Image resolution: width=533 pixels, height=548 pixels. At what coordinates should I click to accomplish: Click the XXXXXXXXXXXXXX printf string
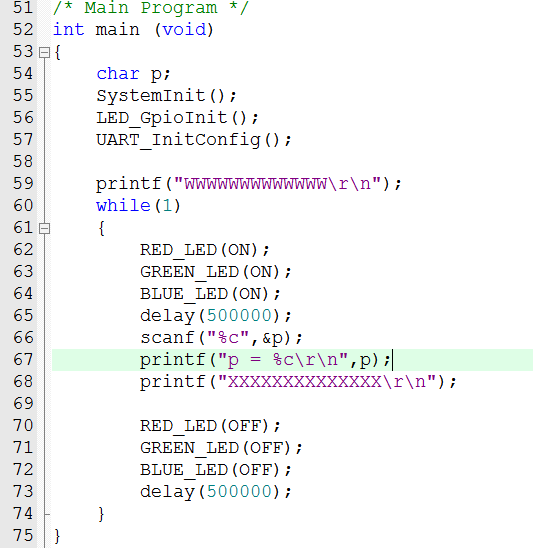tap(327, 382)
